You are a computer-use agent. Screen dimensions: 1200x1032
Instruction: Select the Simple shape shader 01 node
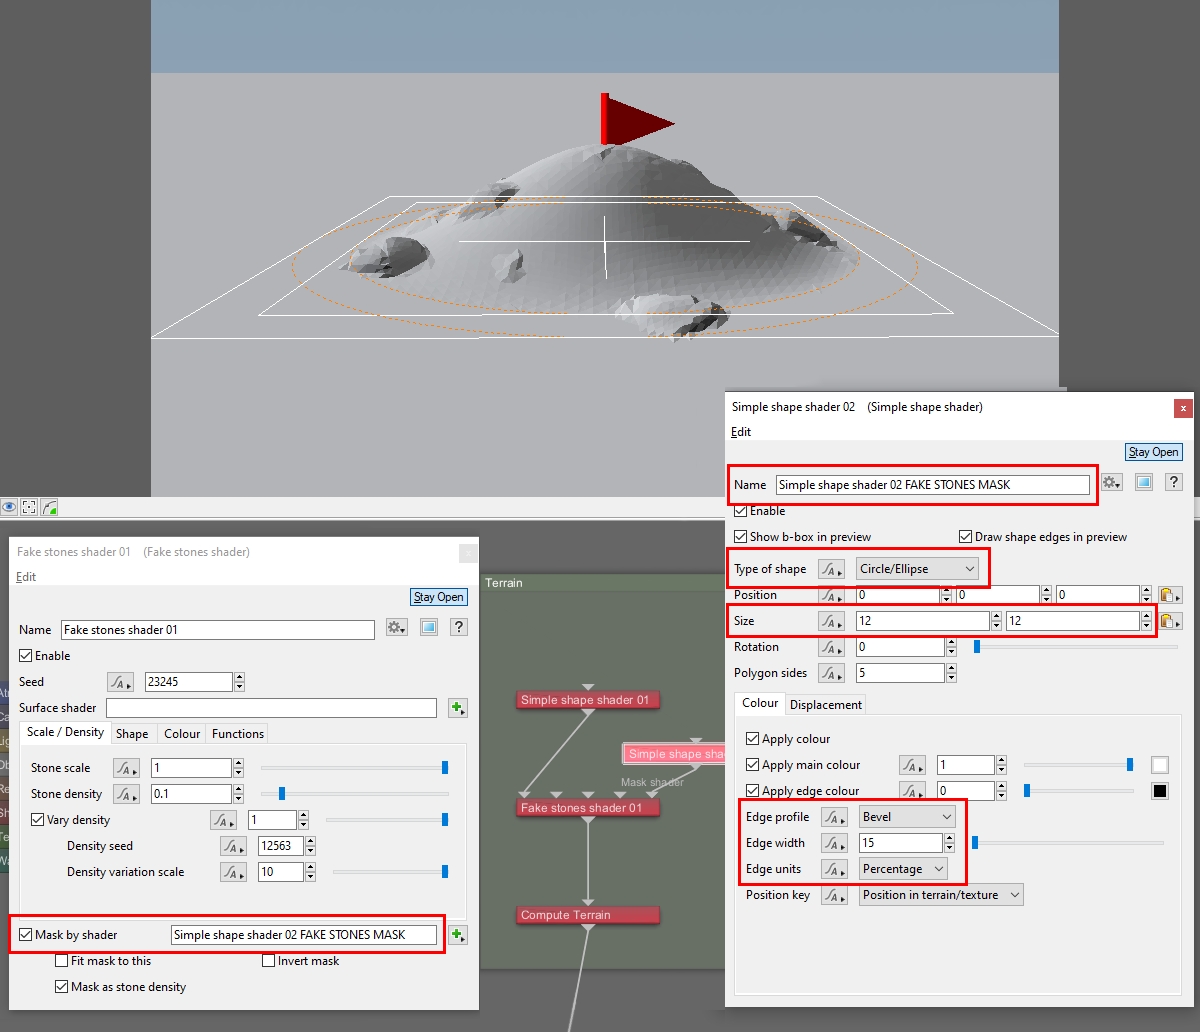(x=588, y=700)
